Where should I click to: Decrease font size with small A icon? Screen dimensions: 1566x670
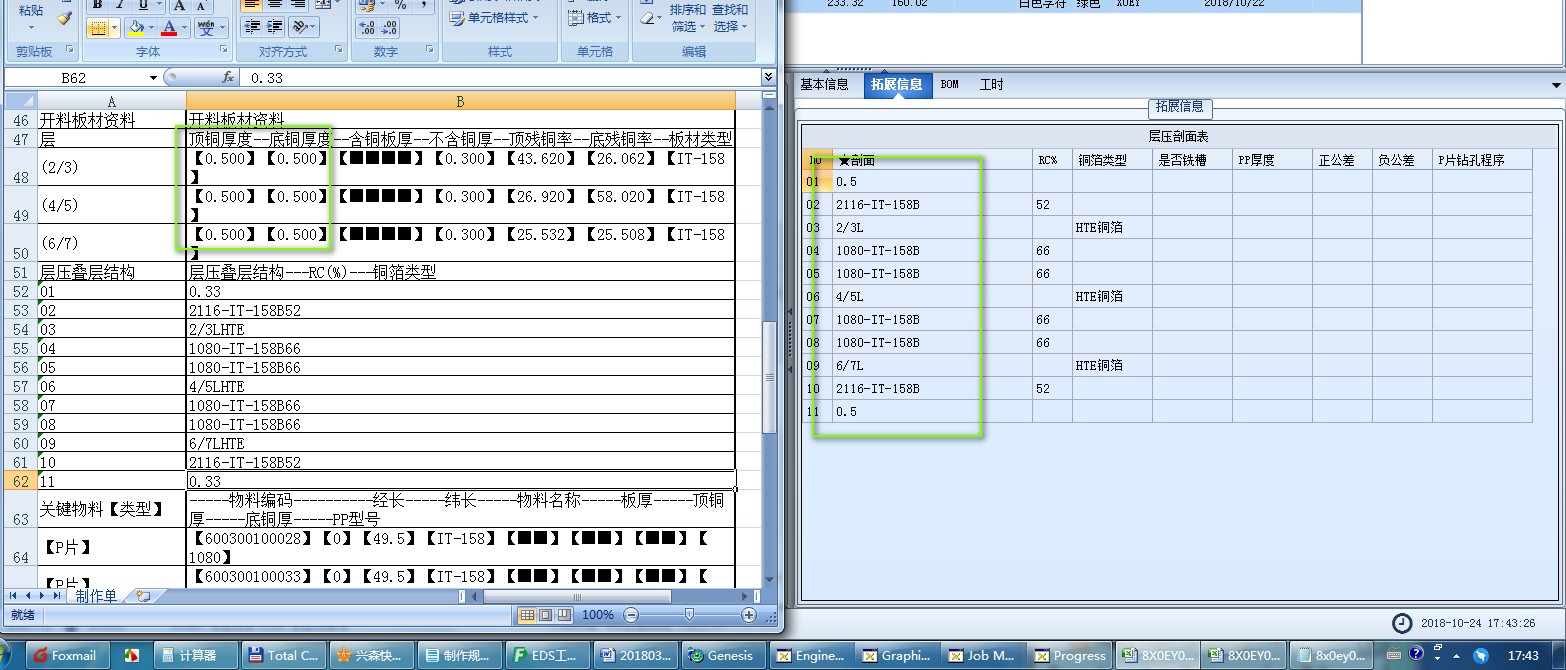[203, 5]
